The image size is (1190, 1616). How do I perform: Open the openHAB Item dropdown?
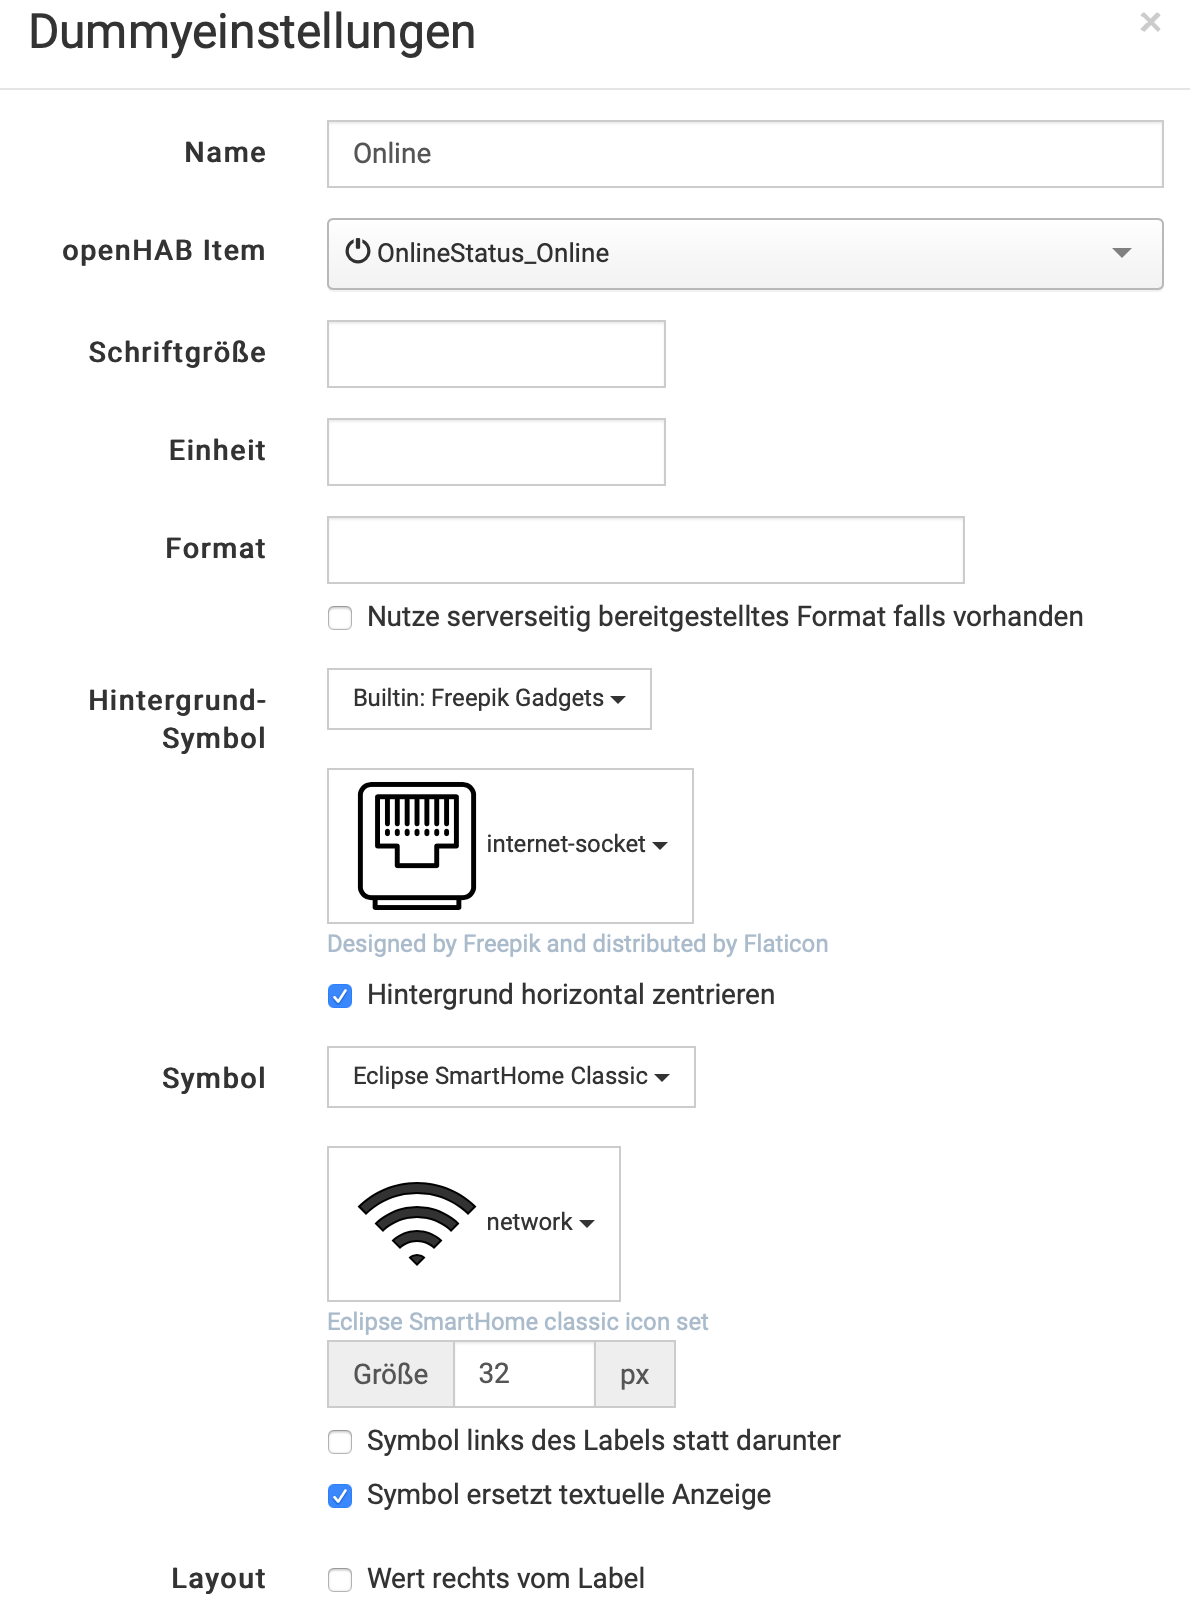pos(745,254)
